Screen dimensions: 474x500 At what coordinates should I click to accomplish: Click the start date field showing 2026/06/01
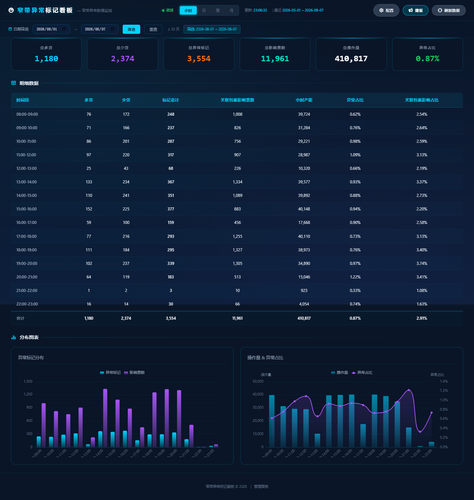click(51, 29)
